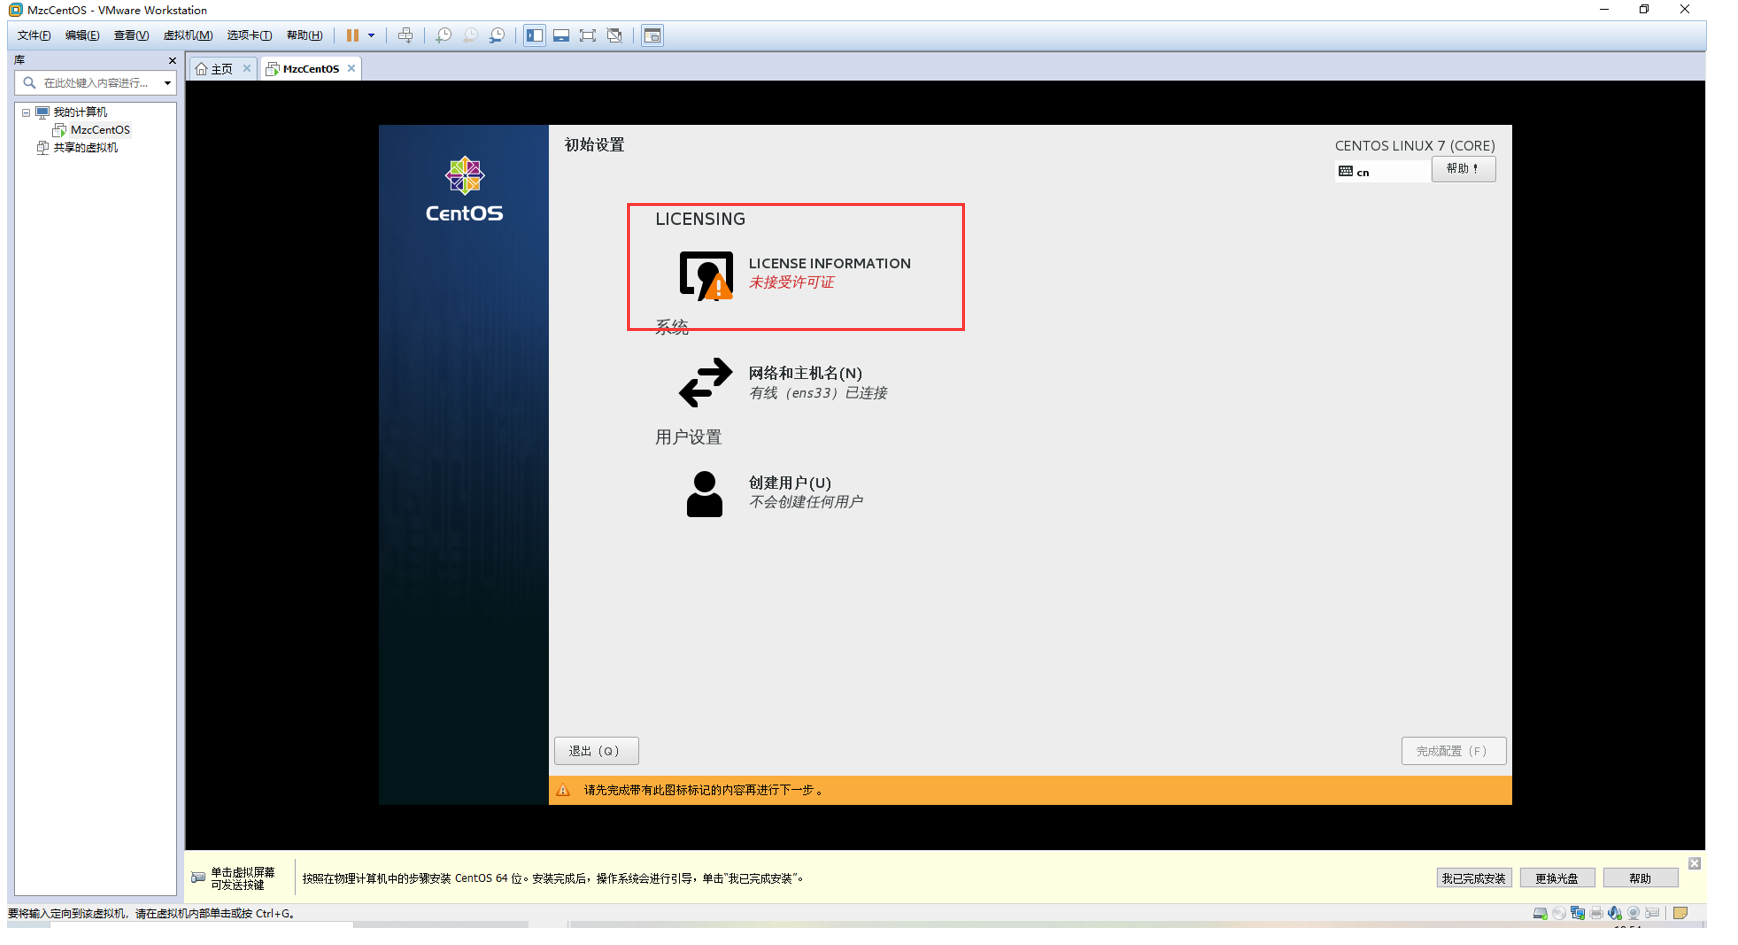The width and height of the screenshot is (1738, 945).
Task: Dismiss the yellow install hint bar
Action: 1694,863
